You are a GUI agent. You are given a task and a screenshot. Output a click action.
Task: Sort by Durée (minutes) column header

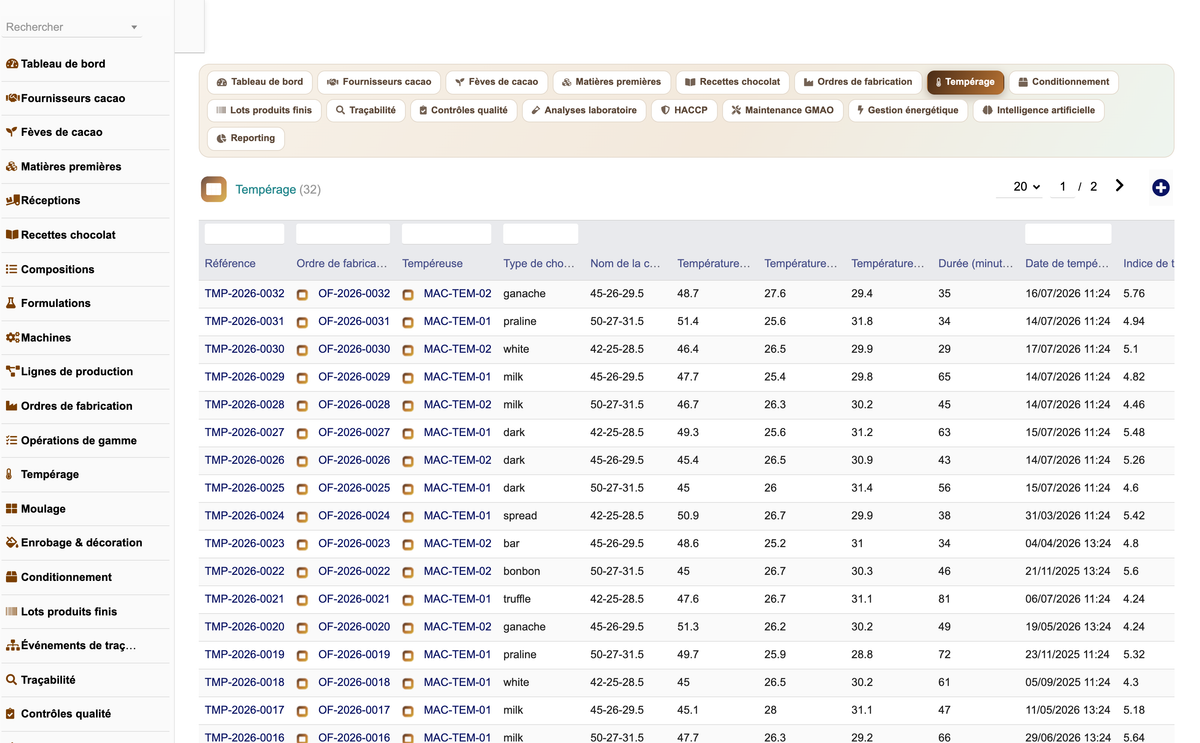pos(975,264)
